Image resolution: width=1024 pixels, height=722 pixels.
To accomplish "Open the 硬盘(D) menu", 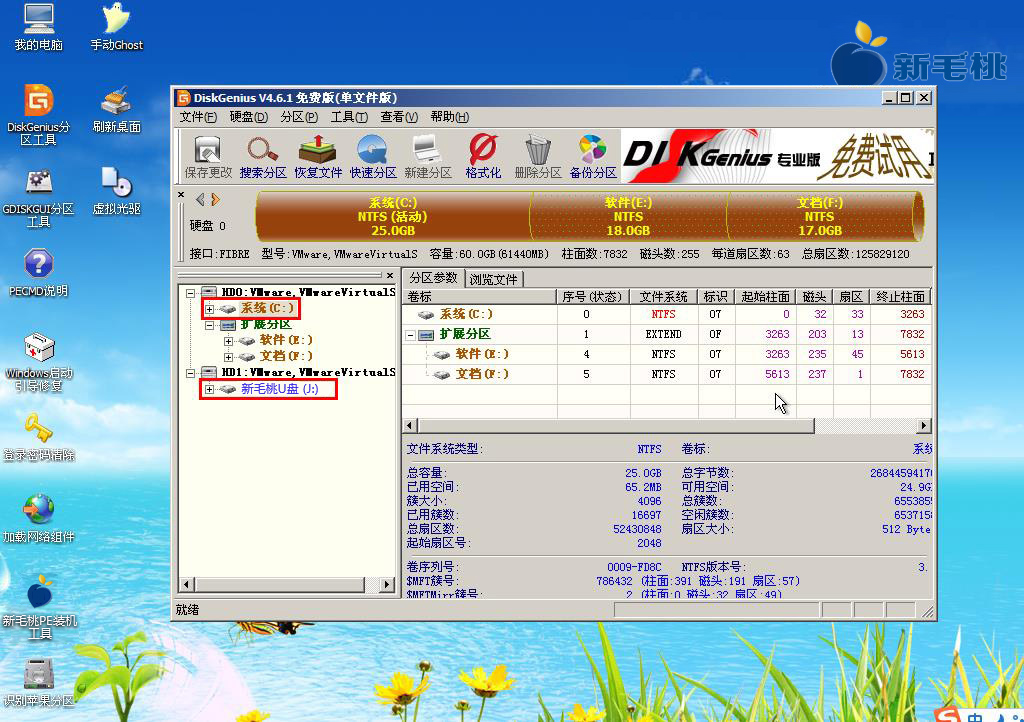I will (x=248, y=117).
